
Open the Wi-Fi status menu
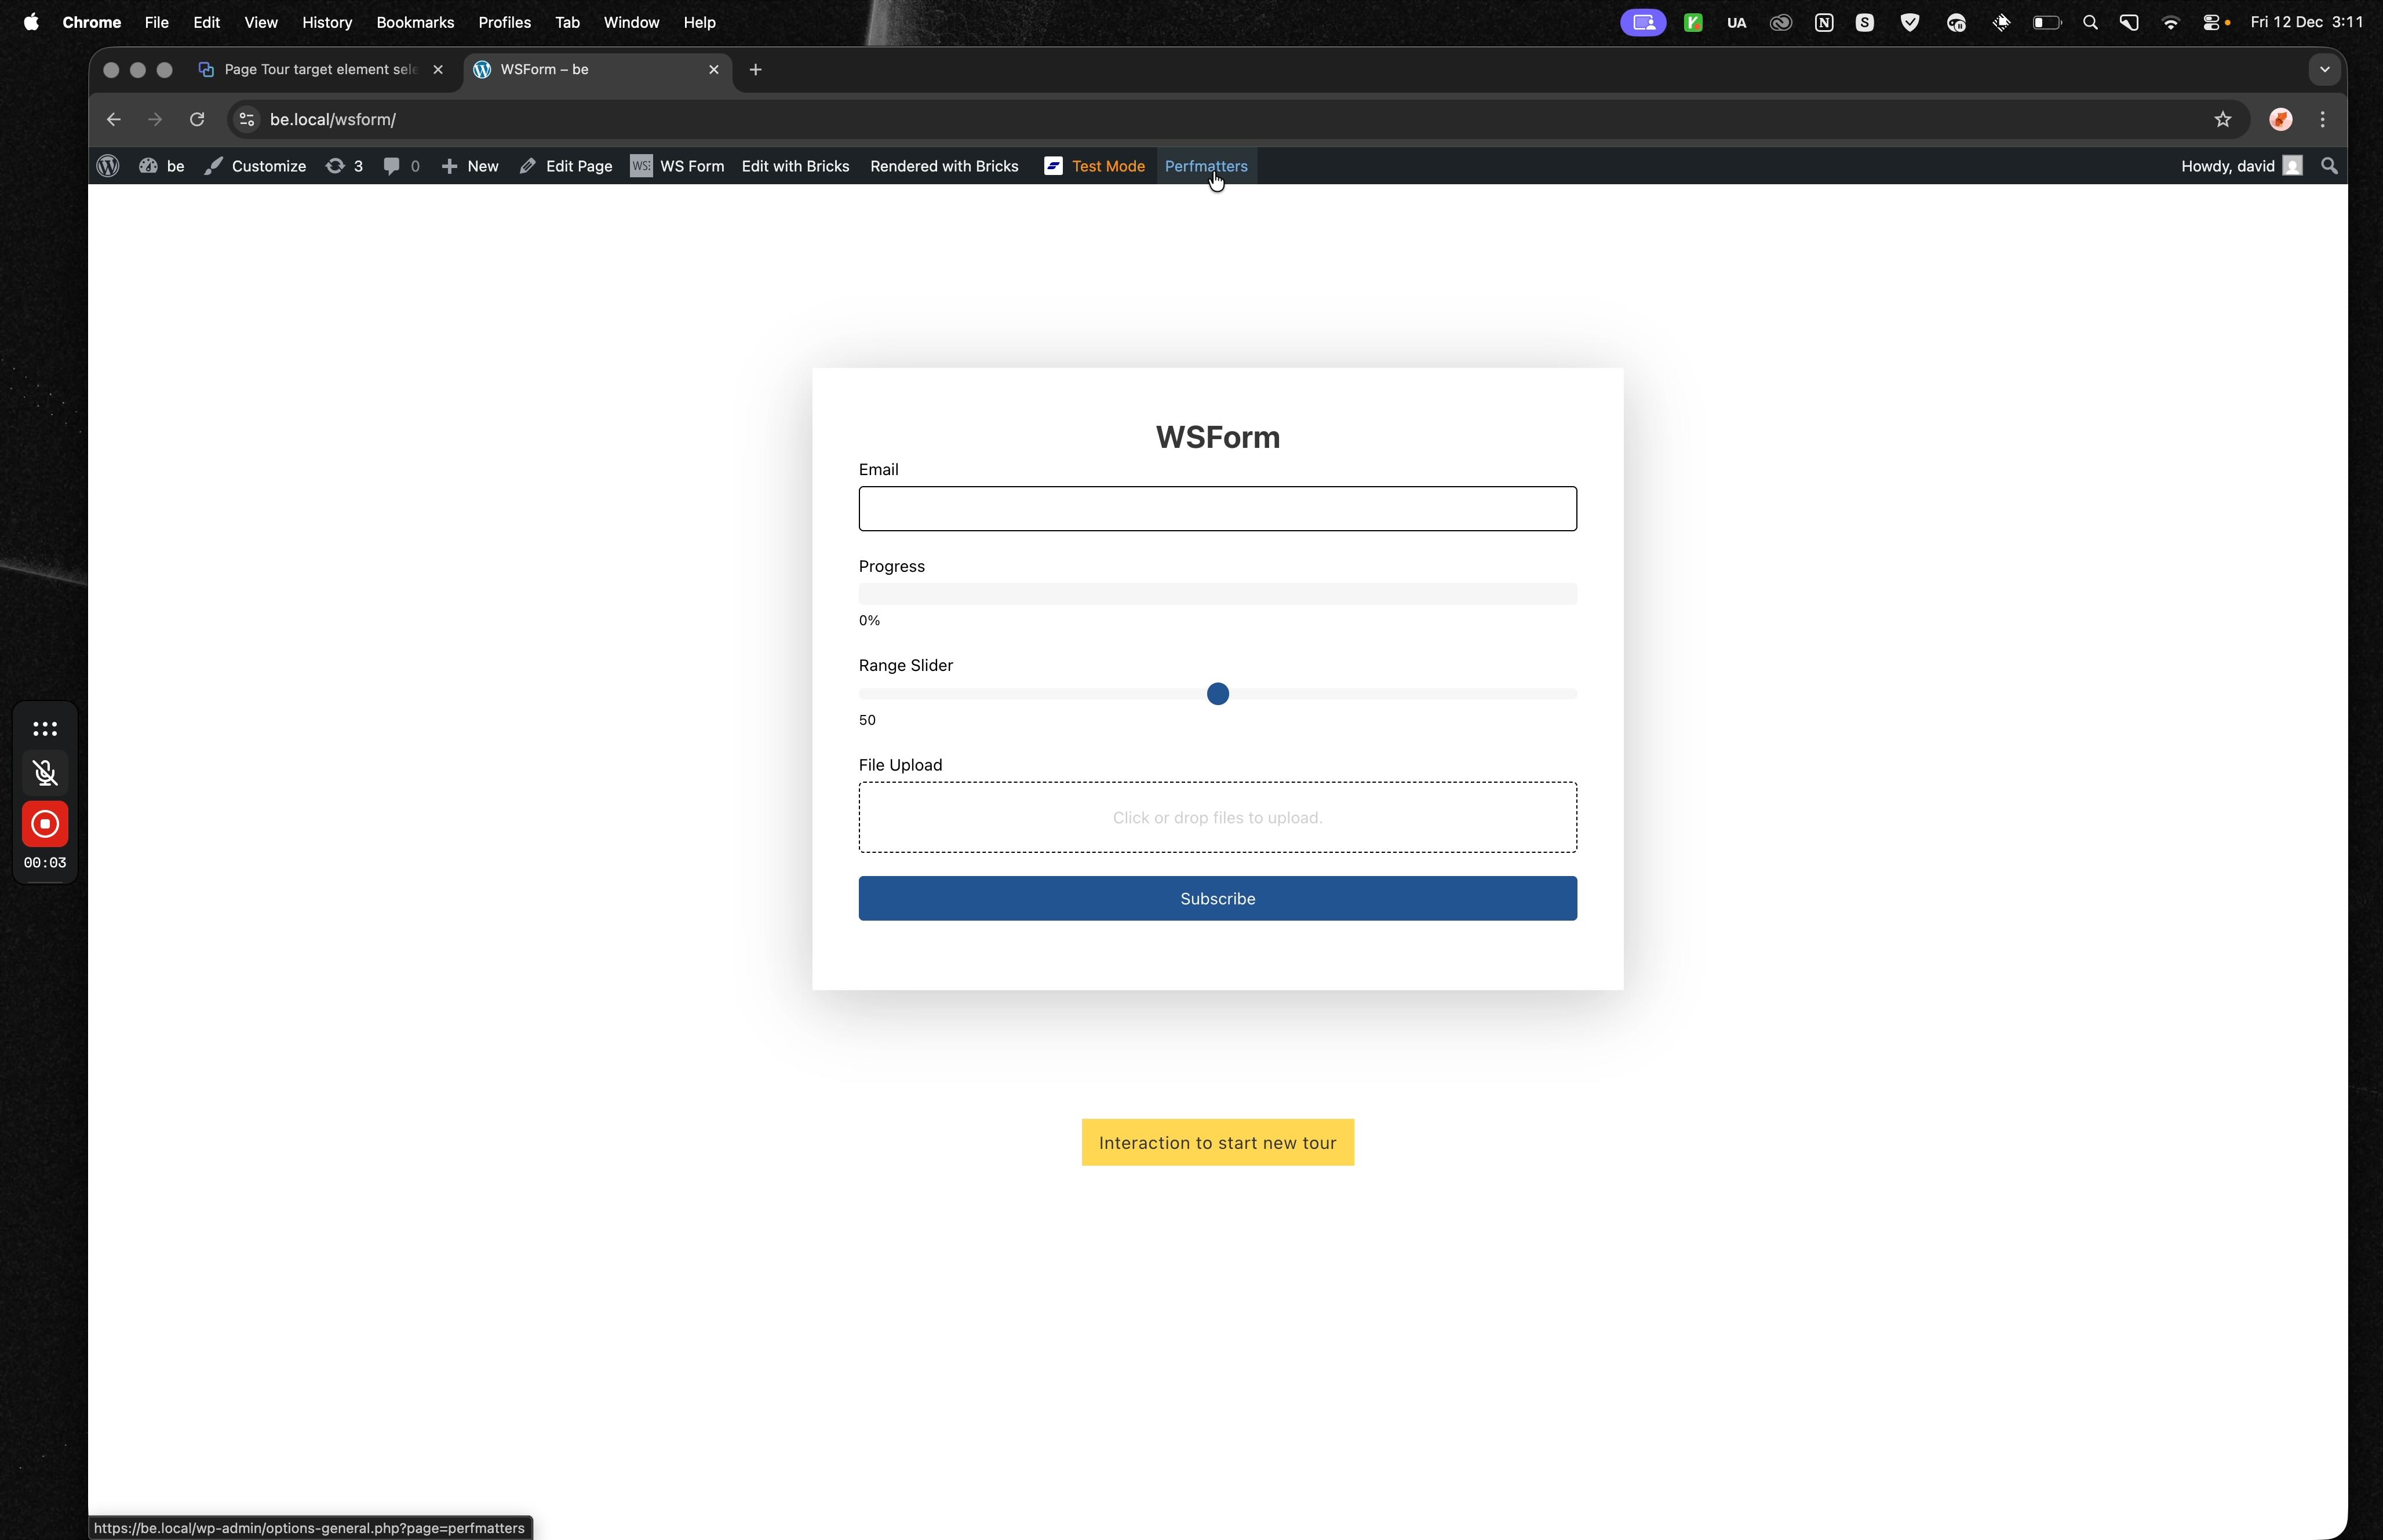click(x=2170, y=22)
